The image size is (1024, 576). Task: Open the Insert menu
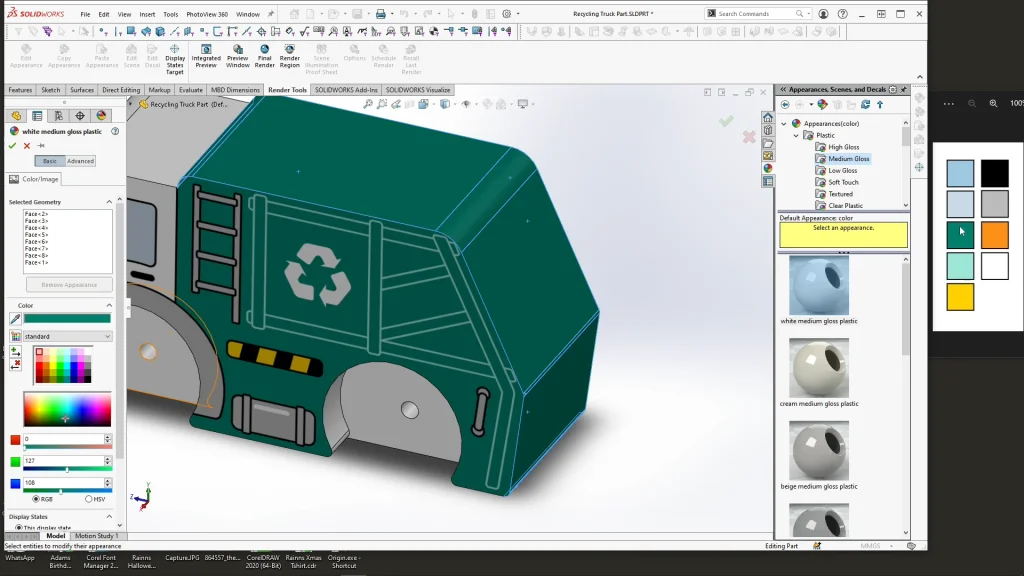coord(147,14)
